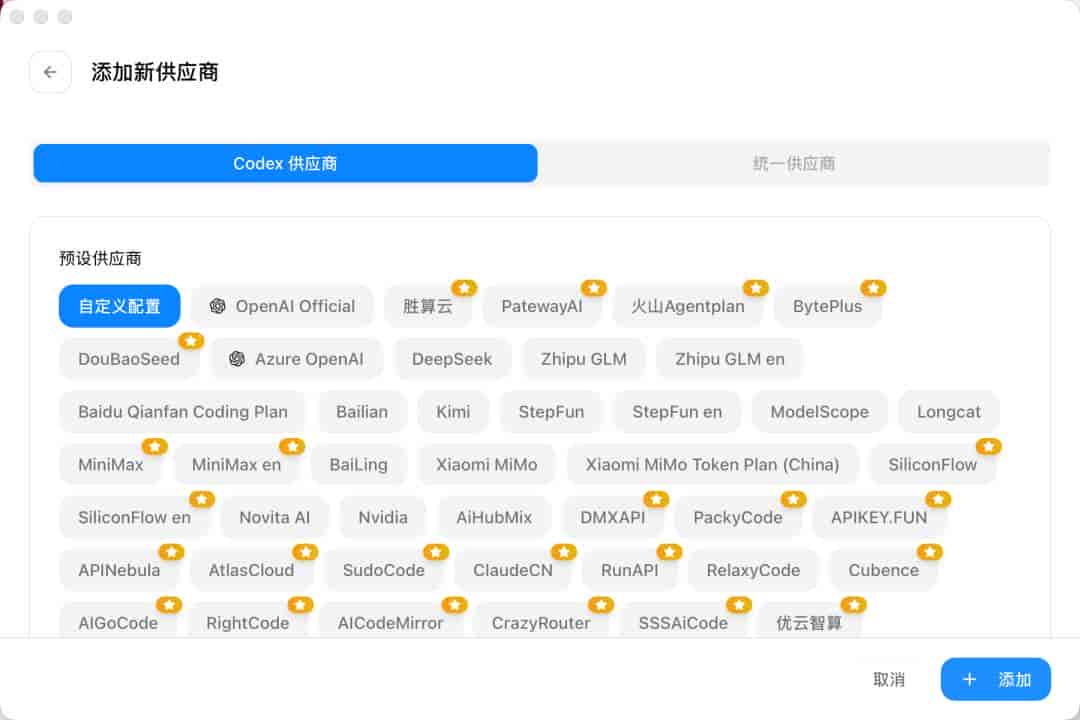Select MiniMax en preset

click(x=236, y=464)
